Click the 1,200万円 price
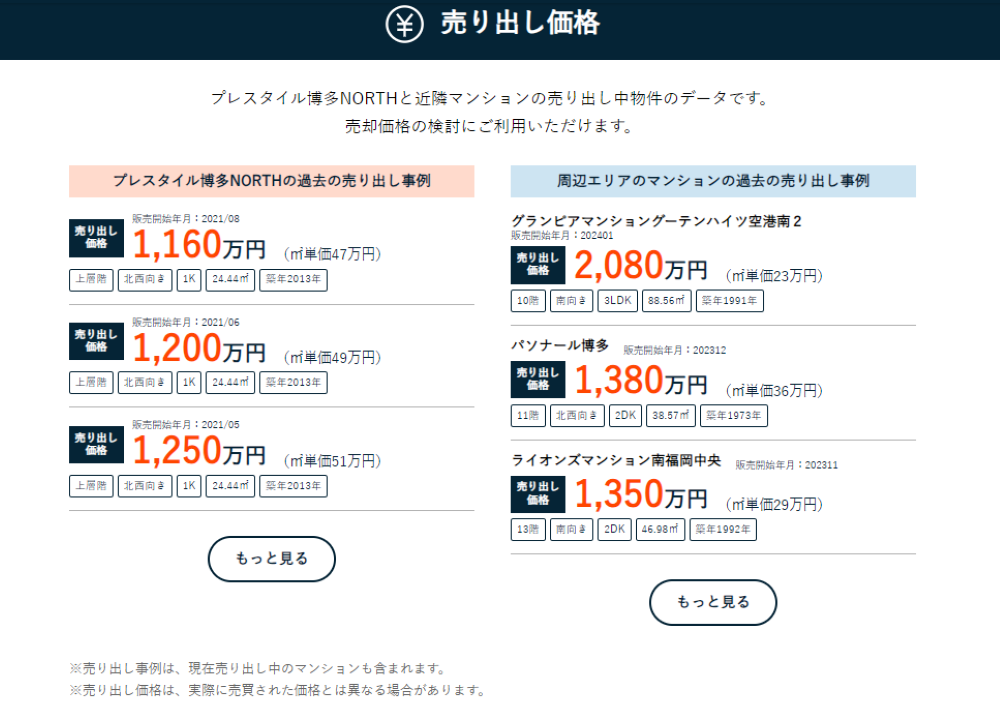 199,348
